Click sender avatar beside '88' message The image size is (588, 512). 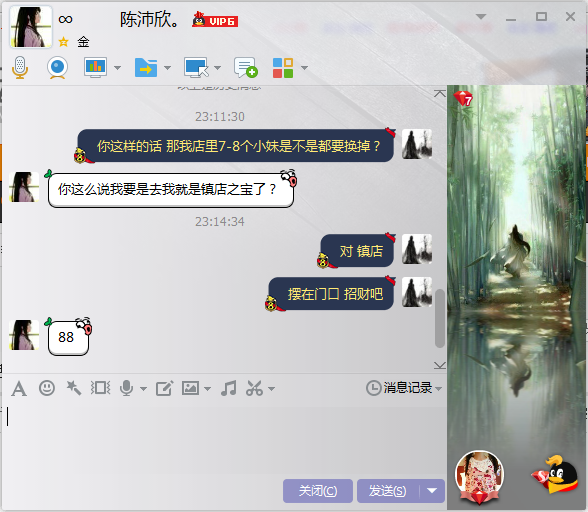click(x=24, y=335)
